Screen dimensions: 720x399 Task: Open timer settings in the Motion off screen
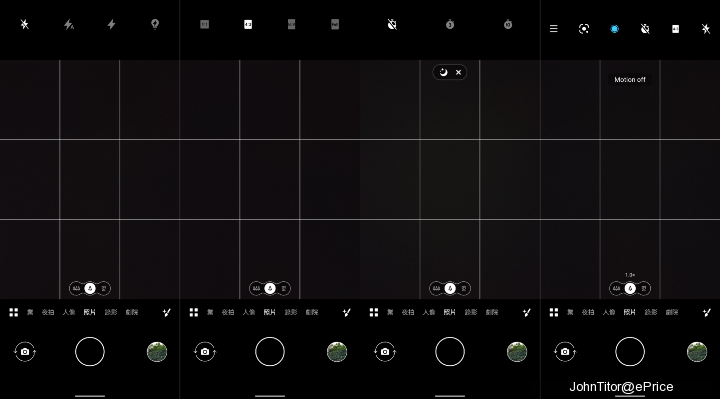[645, 29]
